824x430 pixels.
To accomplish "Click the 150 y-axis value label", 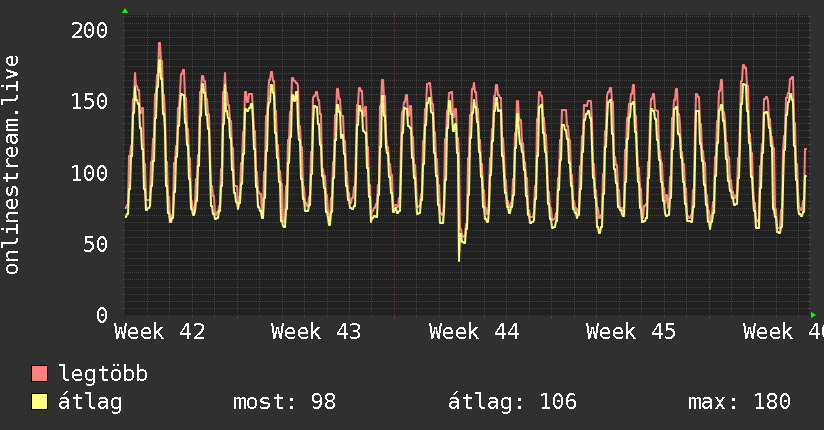I will click(x=90, y=101).
